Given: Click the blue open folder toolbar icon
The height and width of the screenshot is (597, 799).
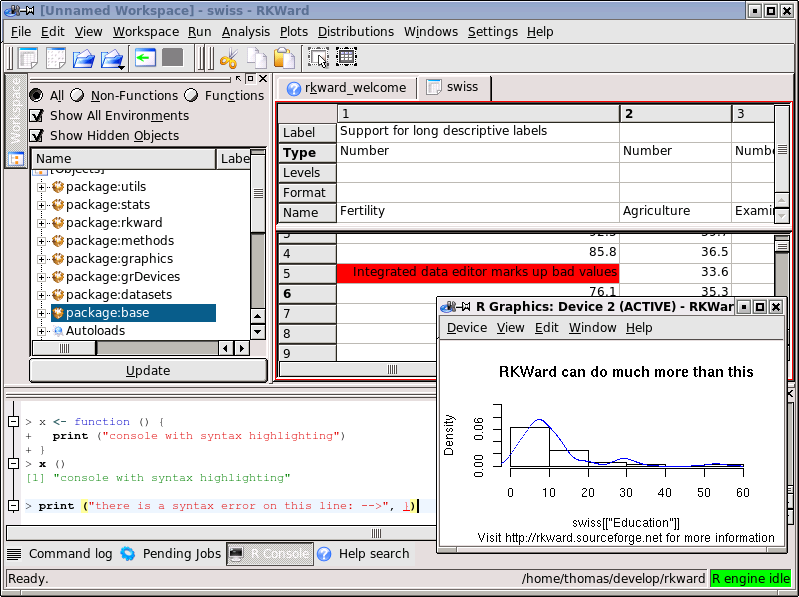Looking at the screenshot, I should tap(84, 58).
